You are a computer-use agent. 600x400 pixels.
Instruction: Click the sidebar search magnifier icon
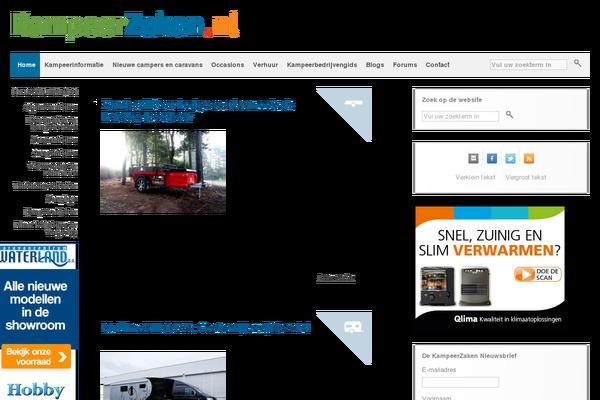509,115
